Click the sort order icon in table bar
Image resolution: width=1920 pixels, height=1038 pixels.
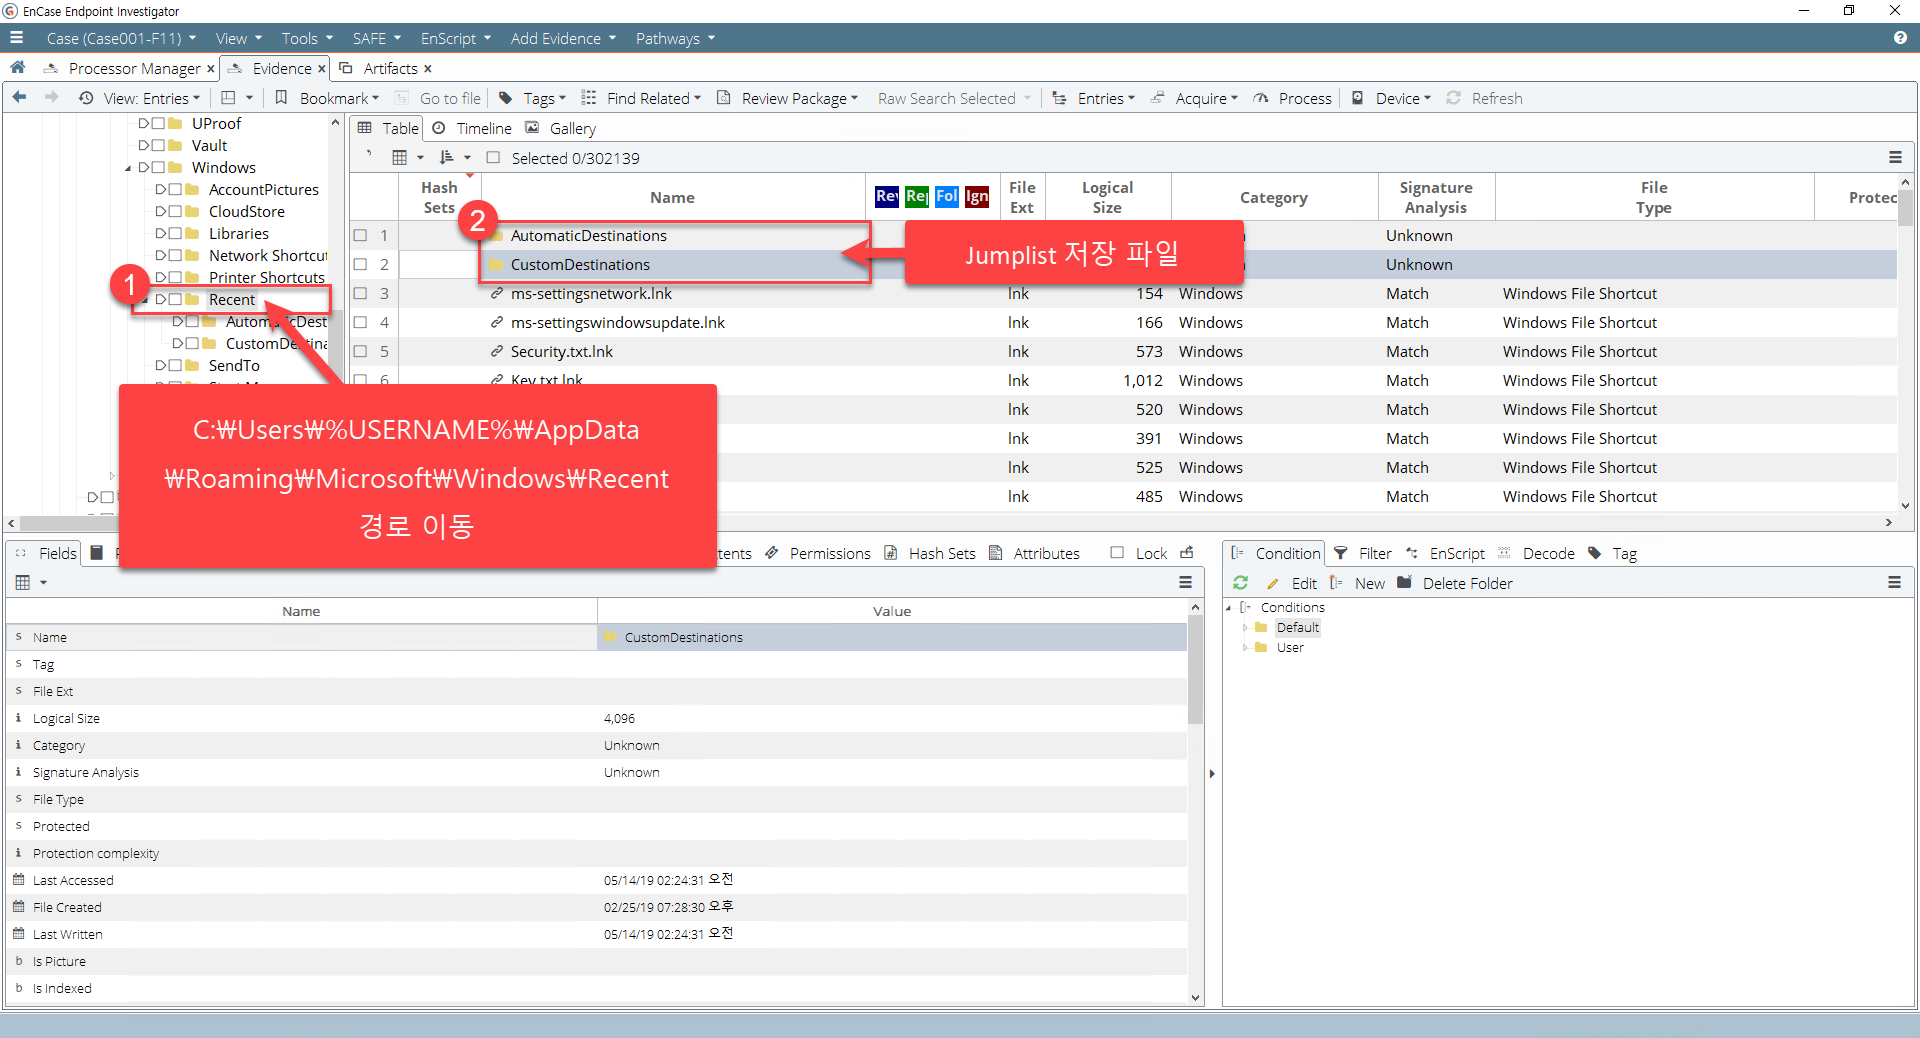coord(447,158)
